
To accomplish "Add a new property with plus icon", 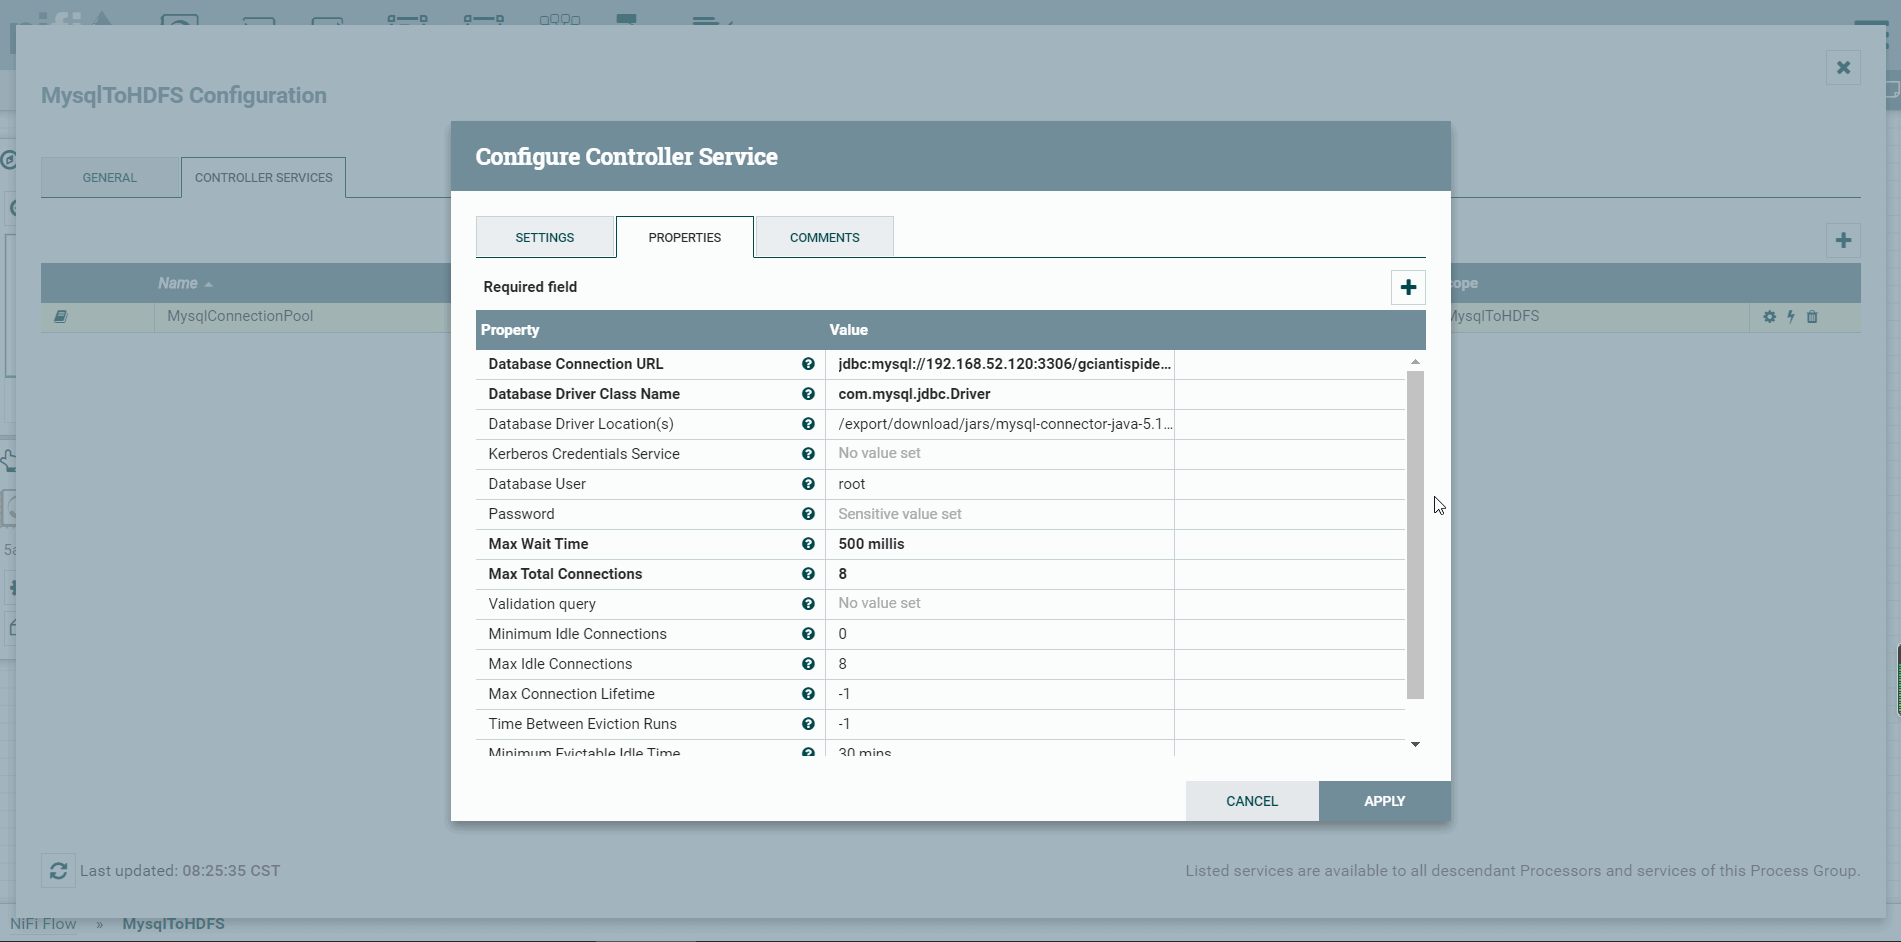I will tap(1408, 287).
